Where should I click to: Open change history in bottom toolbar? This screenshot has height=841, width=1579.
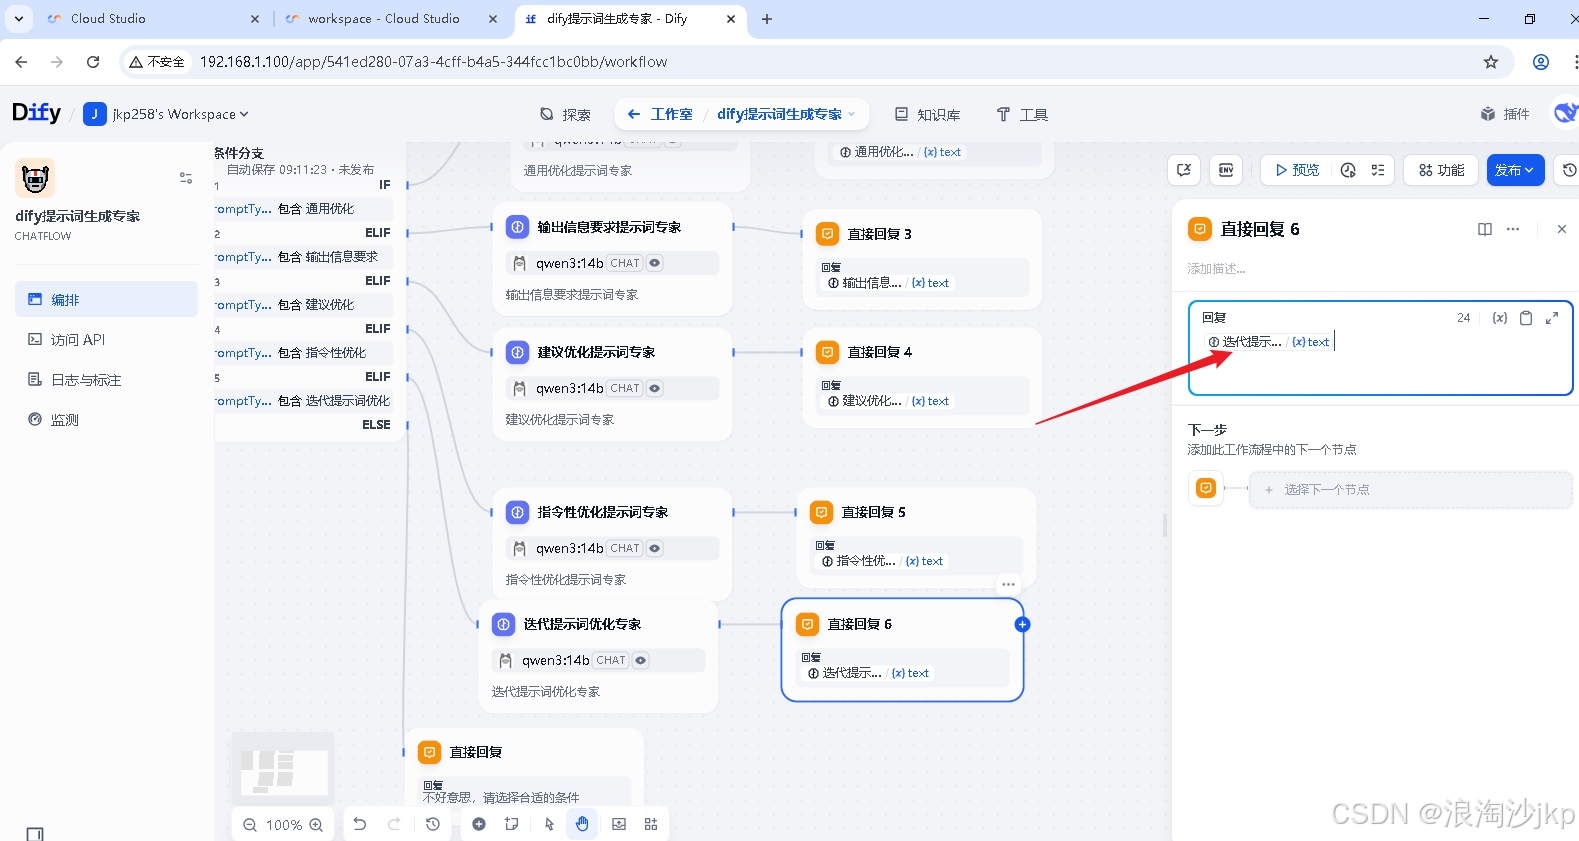(x=432, y=824)
